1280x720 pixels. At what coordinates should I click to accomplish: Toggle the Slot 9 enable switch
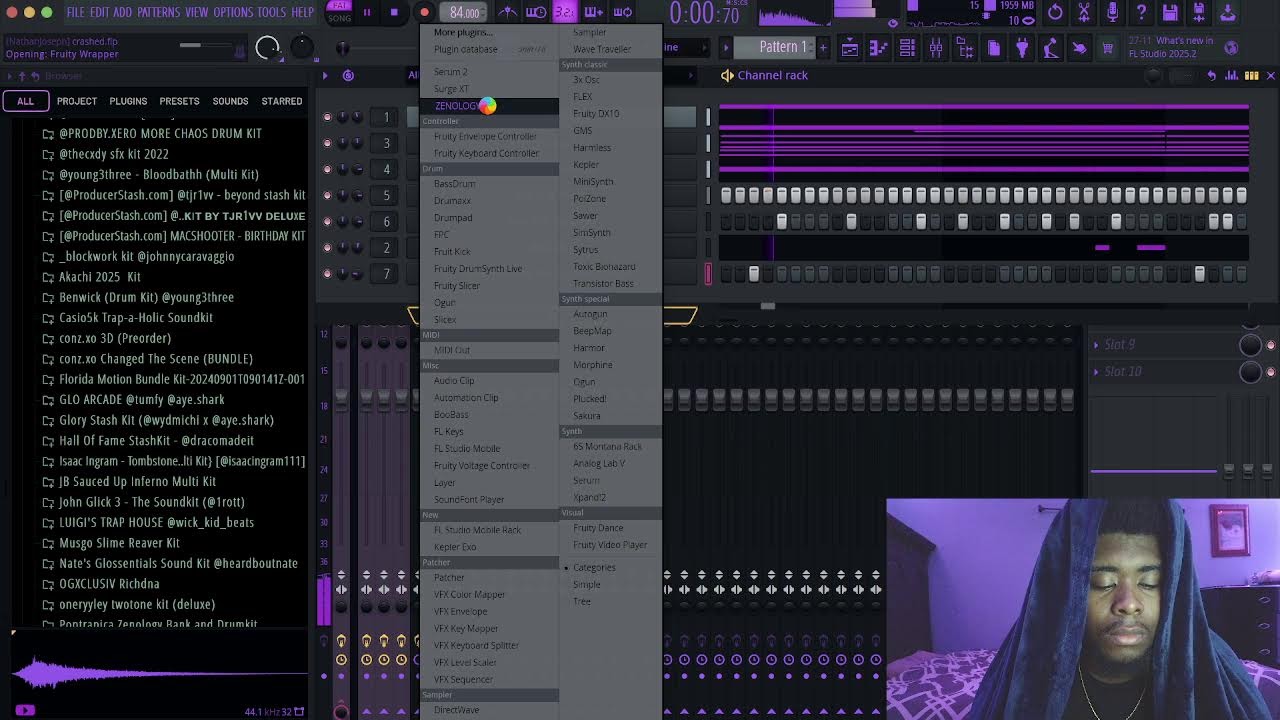point(1271,345)
